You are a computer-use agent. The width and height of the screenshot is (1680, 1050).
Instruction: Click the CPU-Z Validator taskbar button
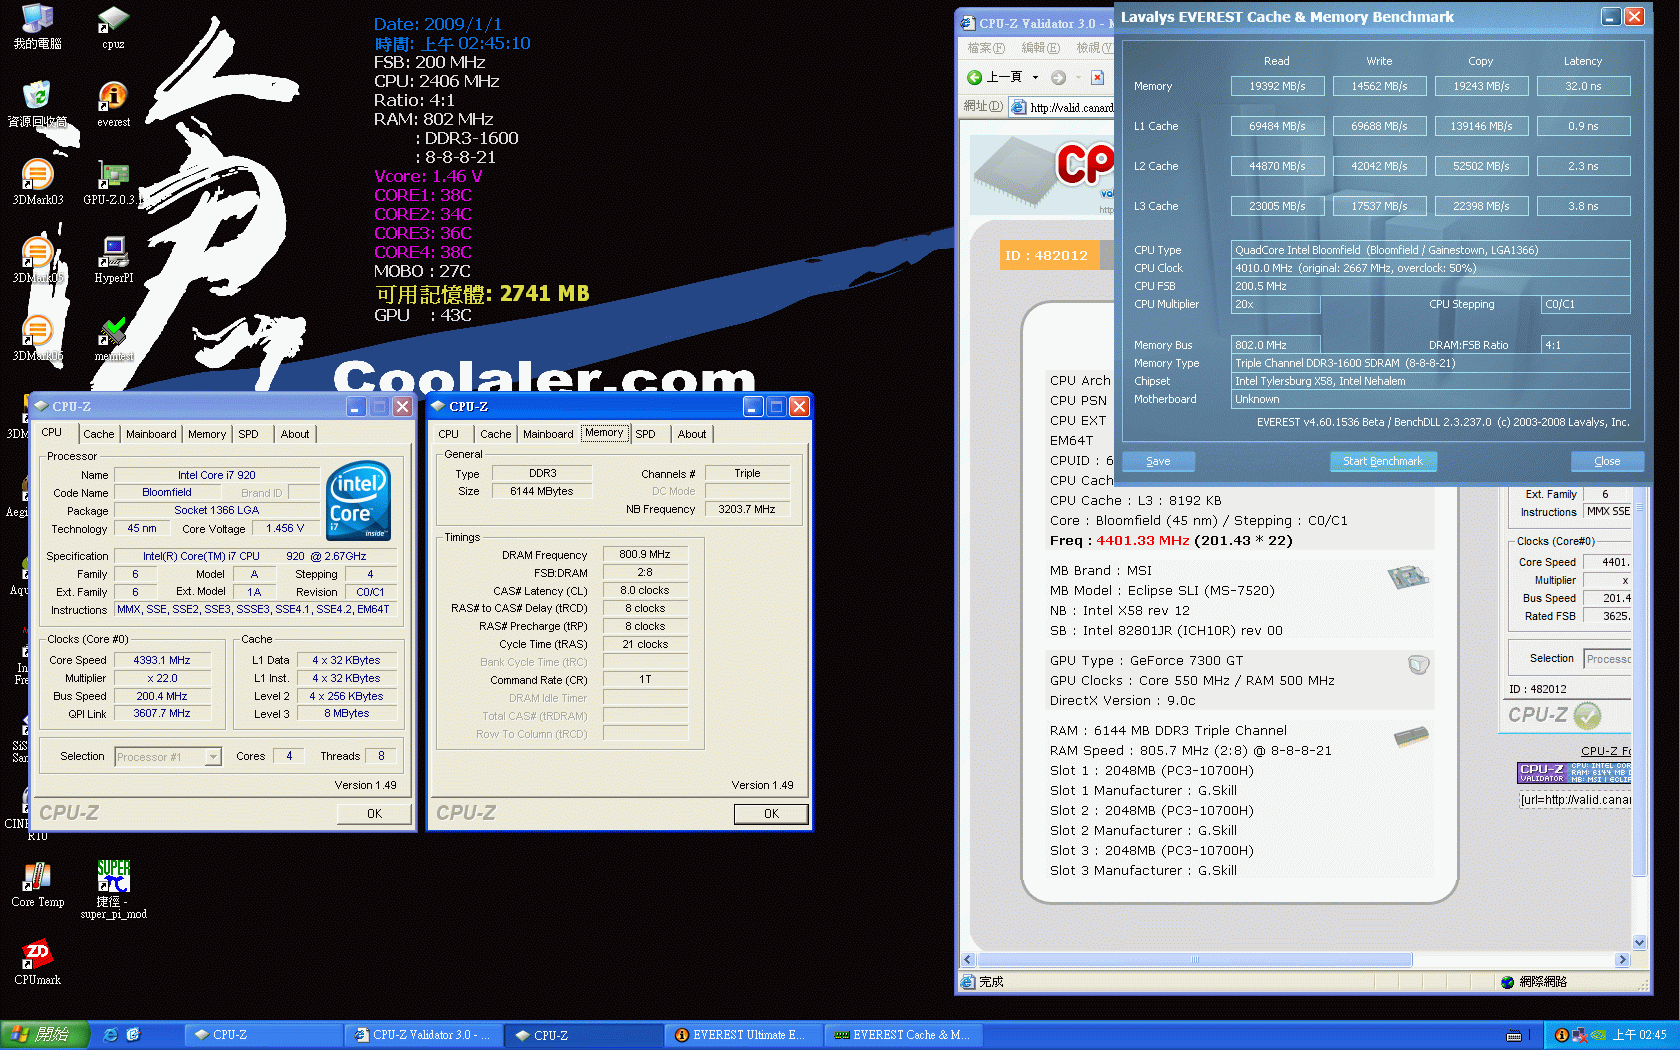[423, 1035]
